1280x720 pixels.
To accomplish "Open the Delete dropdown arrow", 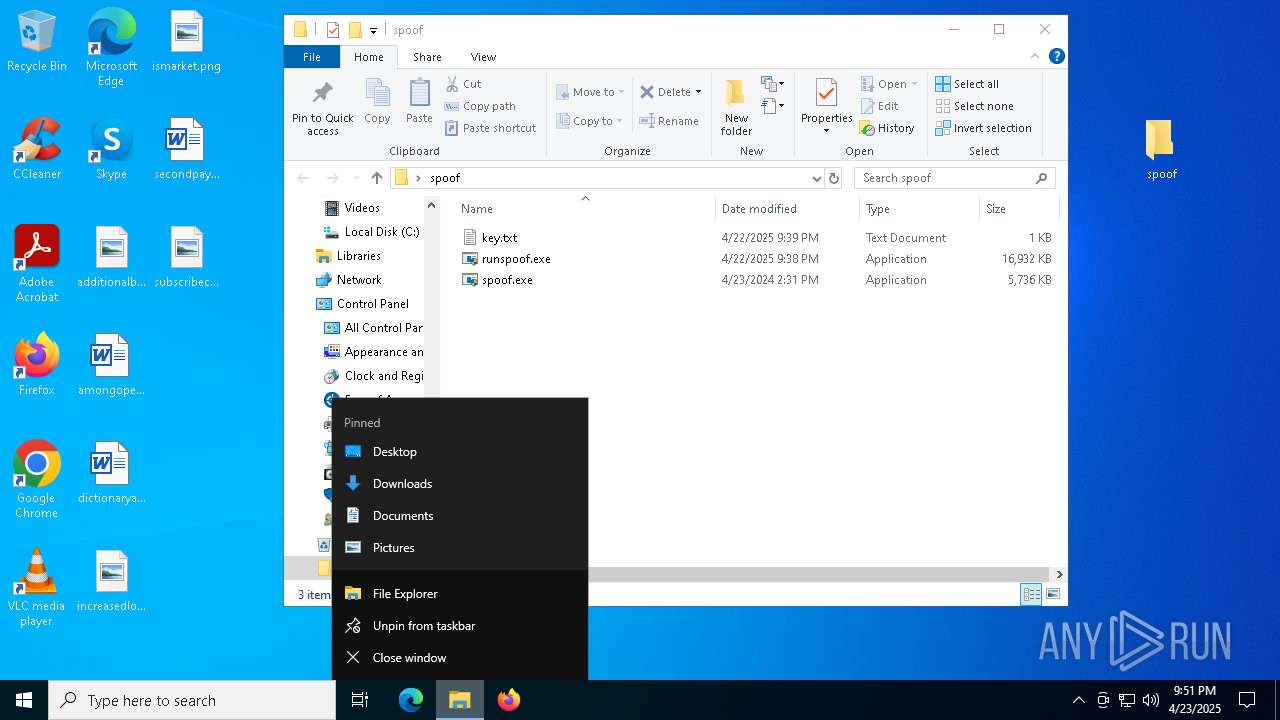I will pos(698,92).
